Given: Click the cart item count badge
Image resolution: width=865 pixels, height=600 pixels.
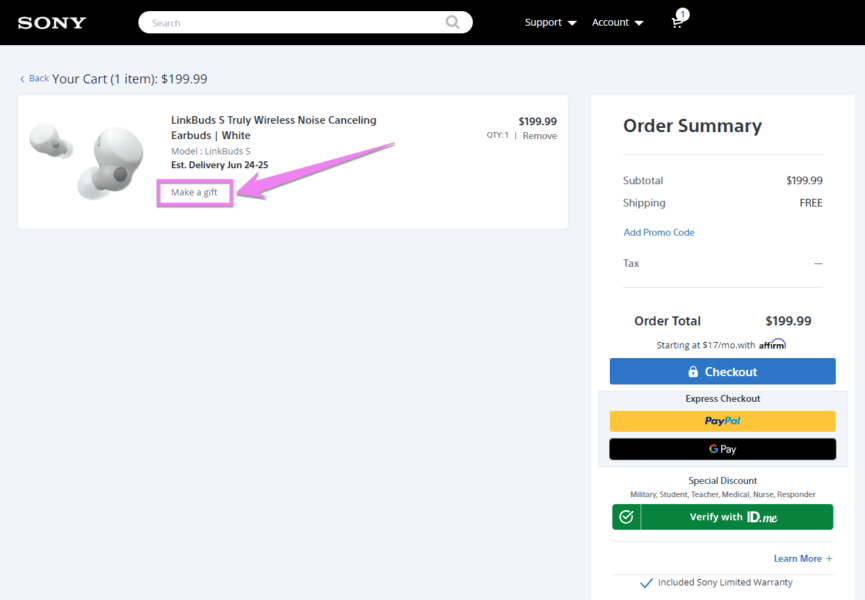Looking at the screenshot, I should tap(682, 14).
